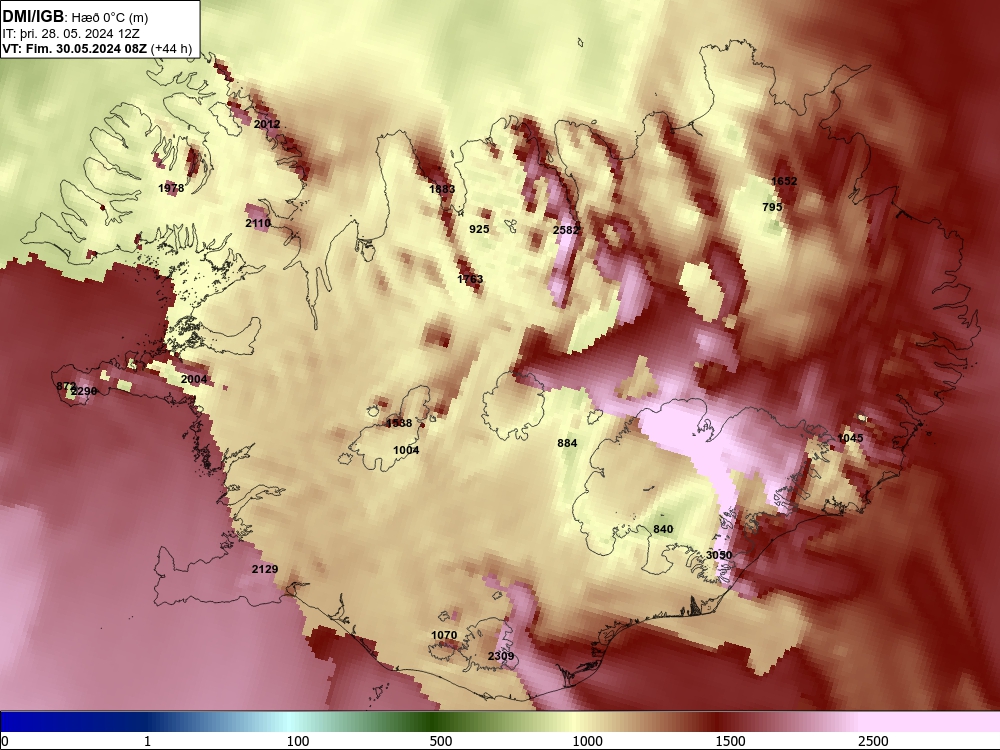The image size is (1000, 750).
Task: Click the 872 height label
Action: [66, 386]
